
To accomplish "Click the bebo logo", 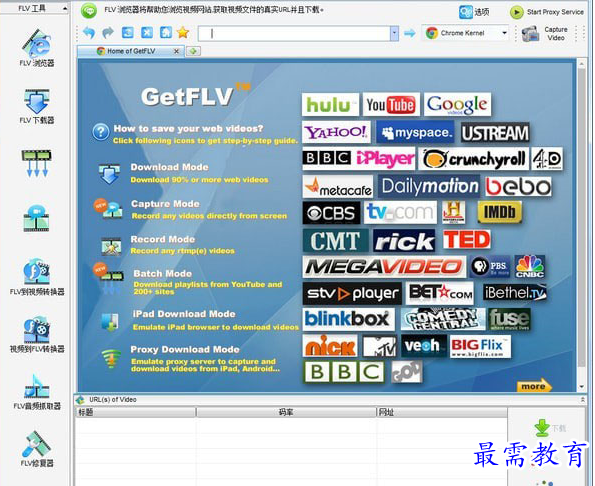I will (518, 187).
